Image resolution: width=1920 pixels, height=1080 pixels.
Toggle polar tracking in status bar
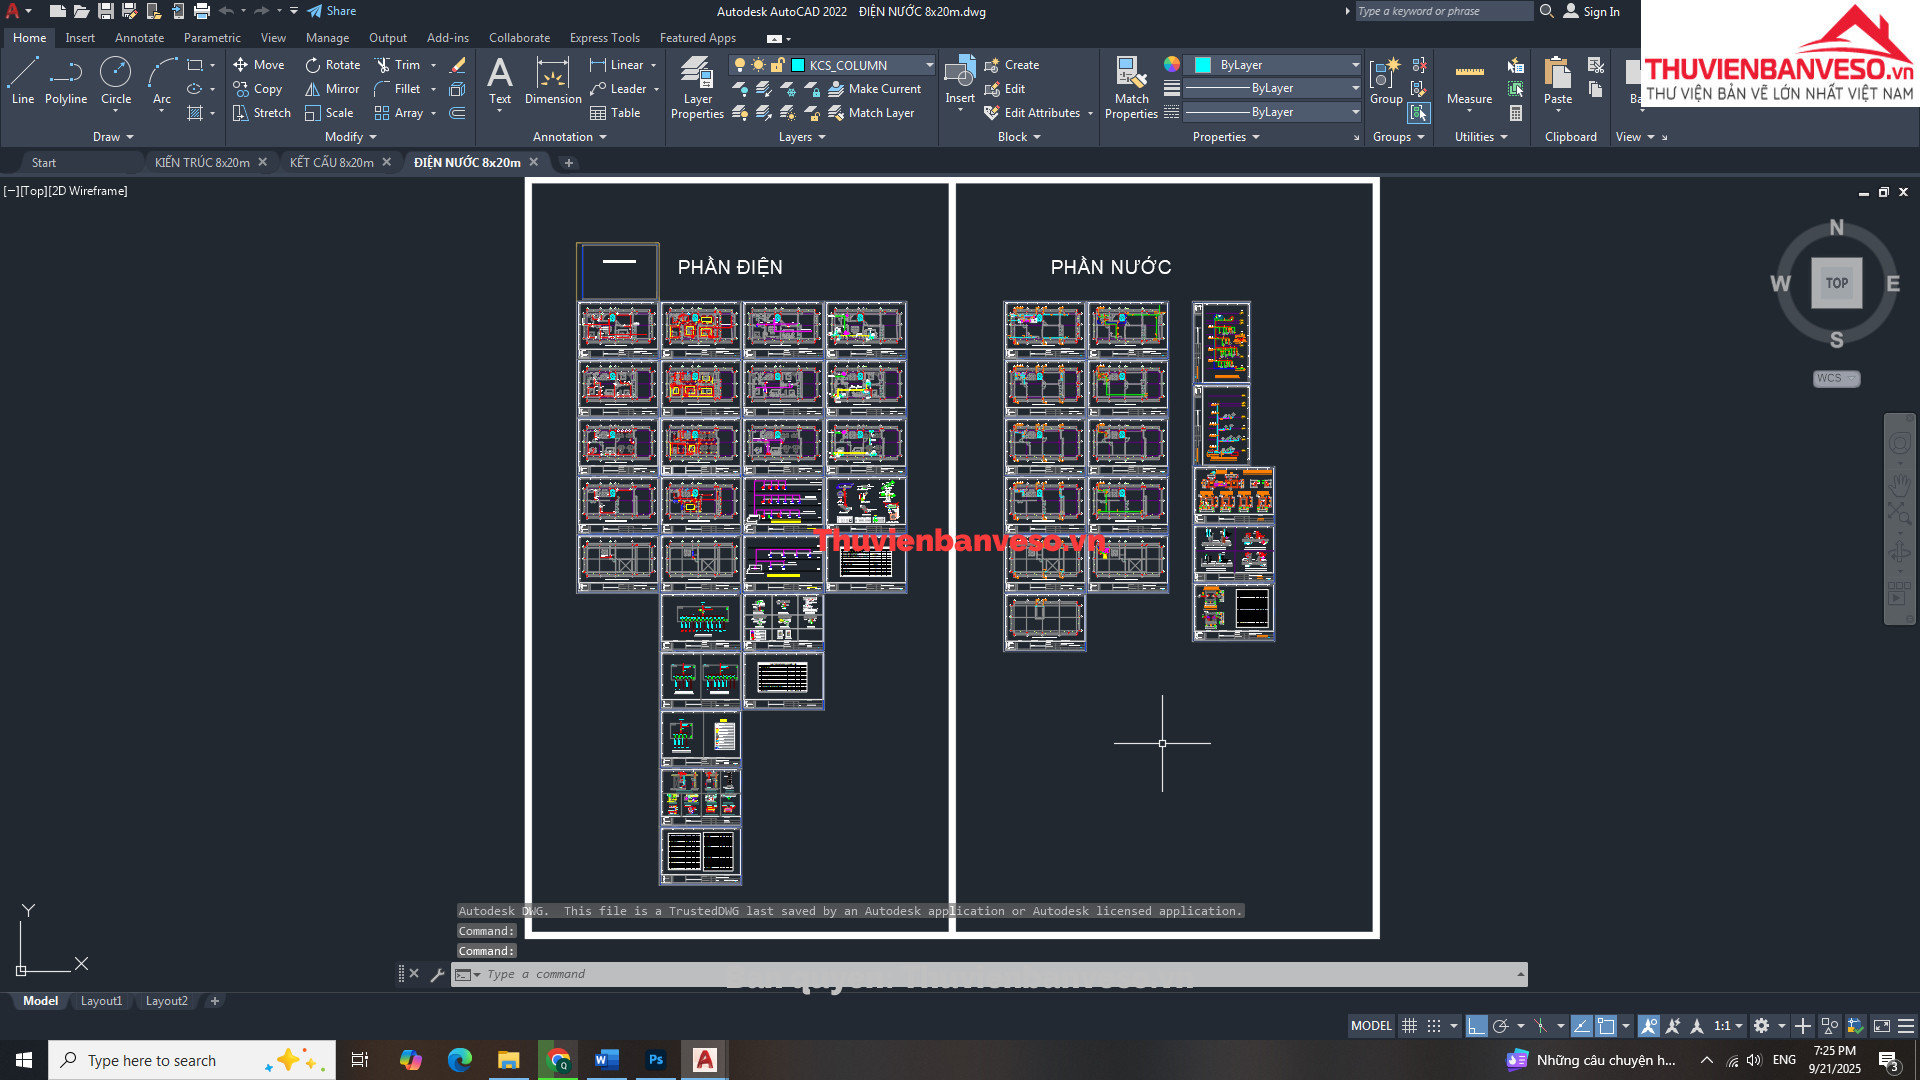click(1500, 1026)
